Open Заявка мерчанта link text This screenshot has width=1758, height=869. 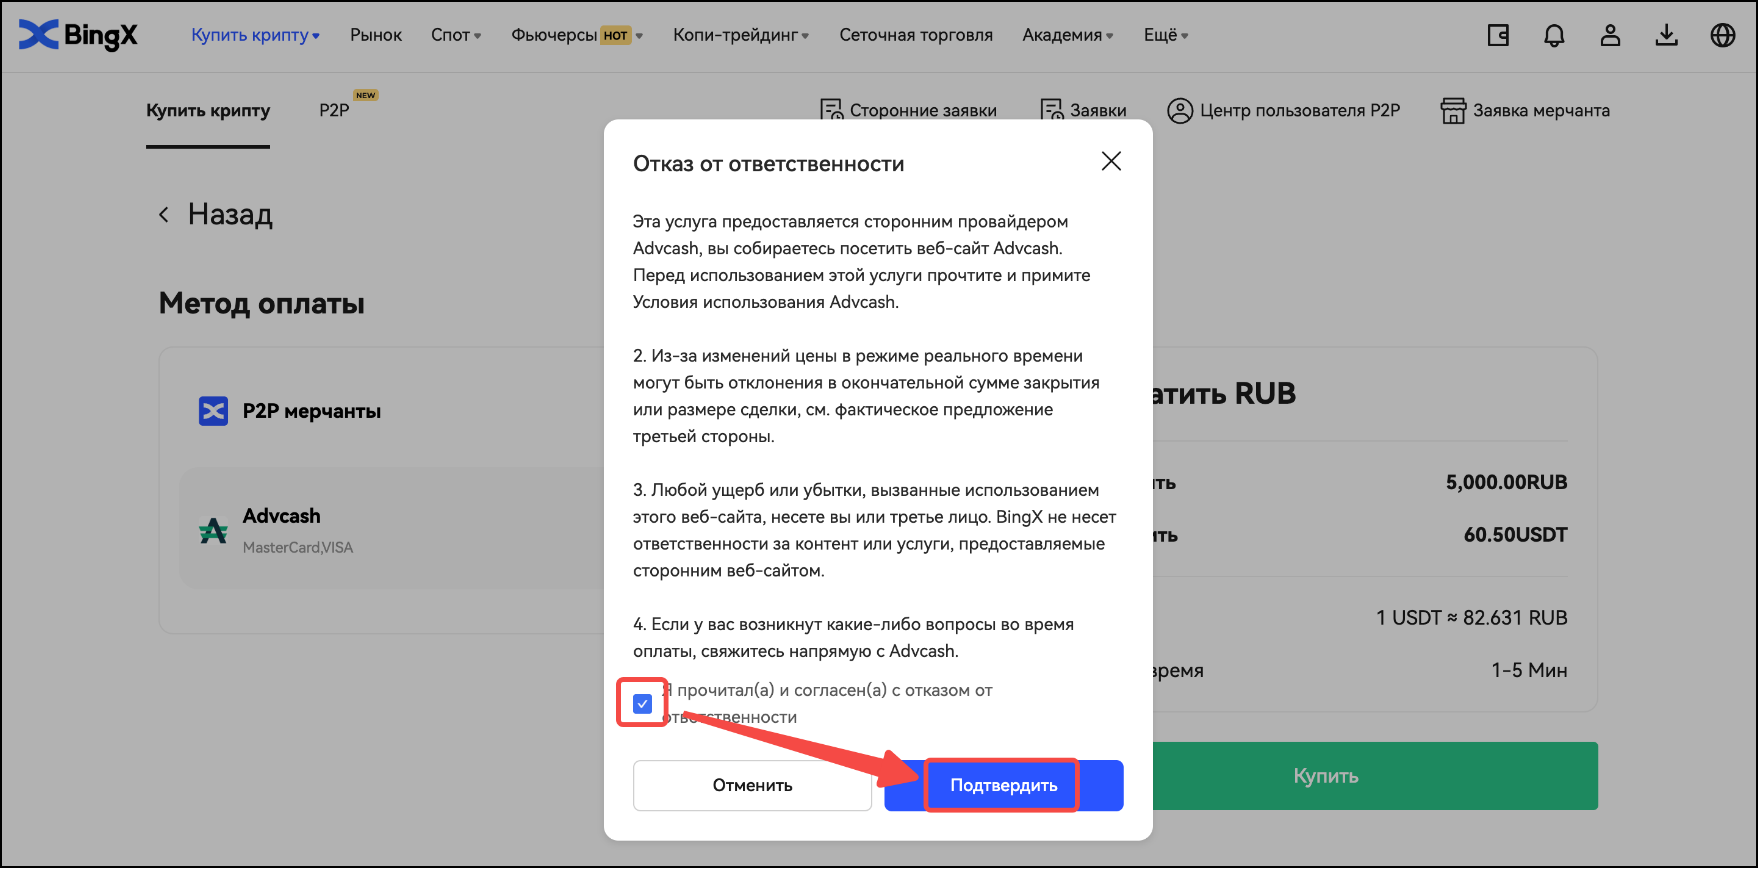click(1541, 110)
